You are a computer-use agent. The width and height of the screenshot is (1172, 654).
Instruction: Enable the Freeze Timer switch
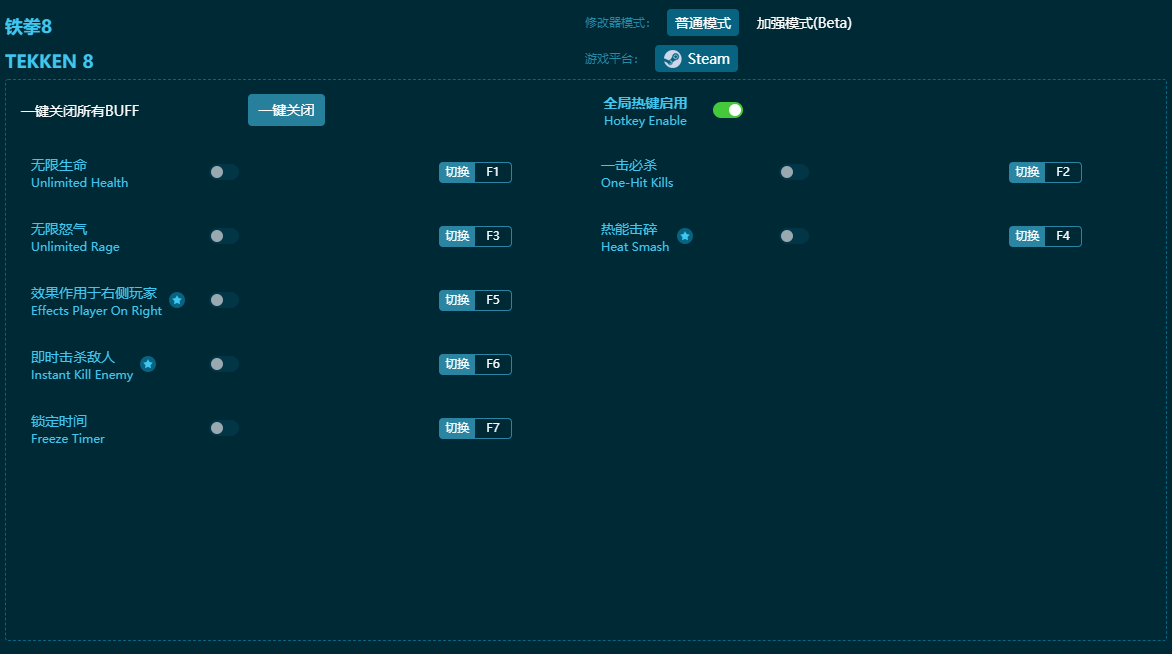pos(224,428)
